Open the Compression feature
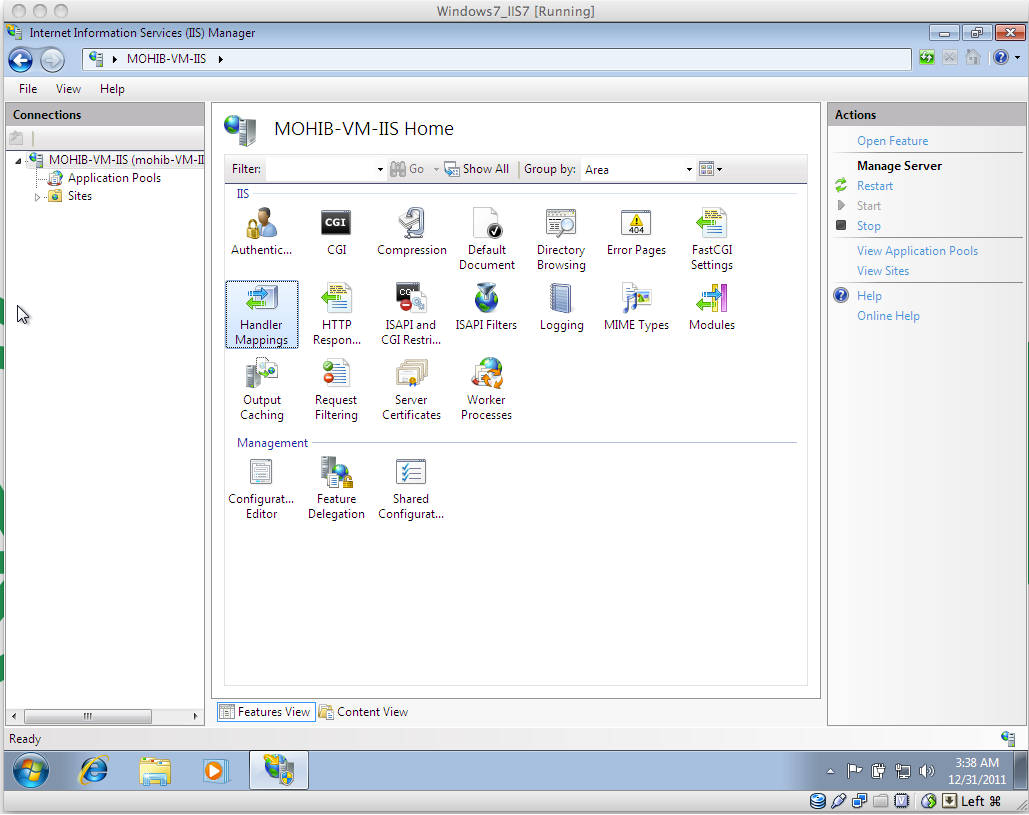 pos(411,223)
